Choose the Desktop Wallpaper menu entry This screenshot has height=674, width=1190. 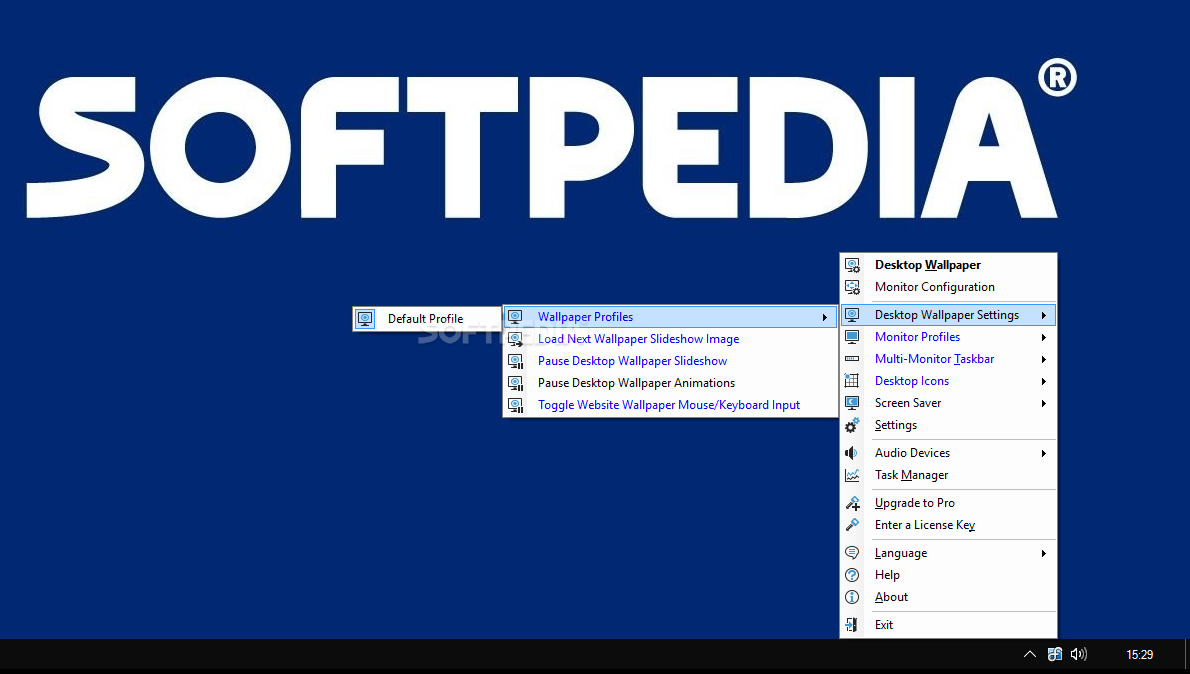[948, 265]
